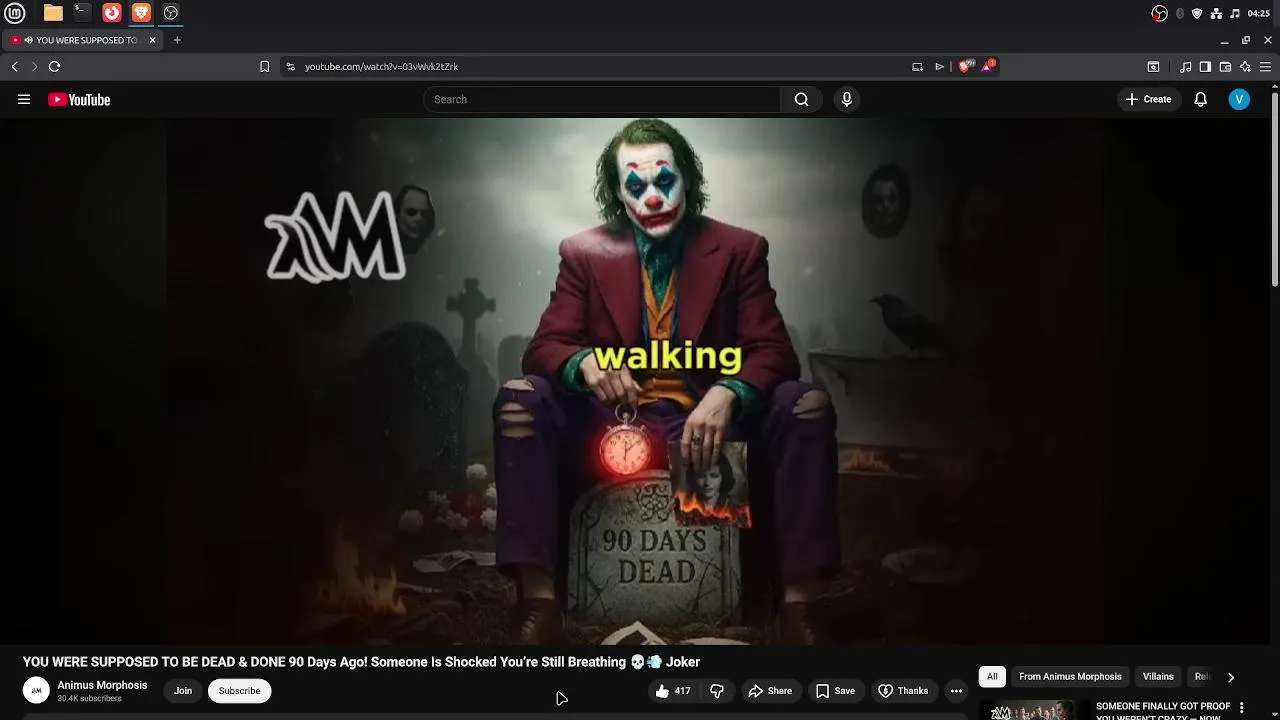Open YouTube notifications bell
1280x720 pixels.
(x=1201, y=99)
